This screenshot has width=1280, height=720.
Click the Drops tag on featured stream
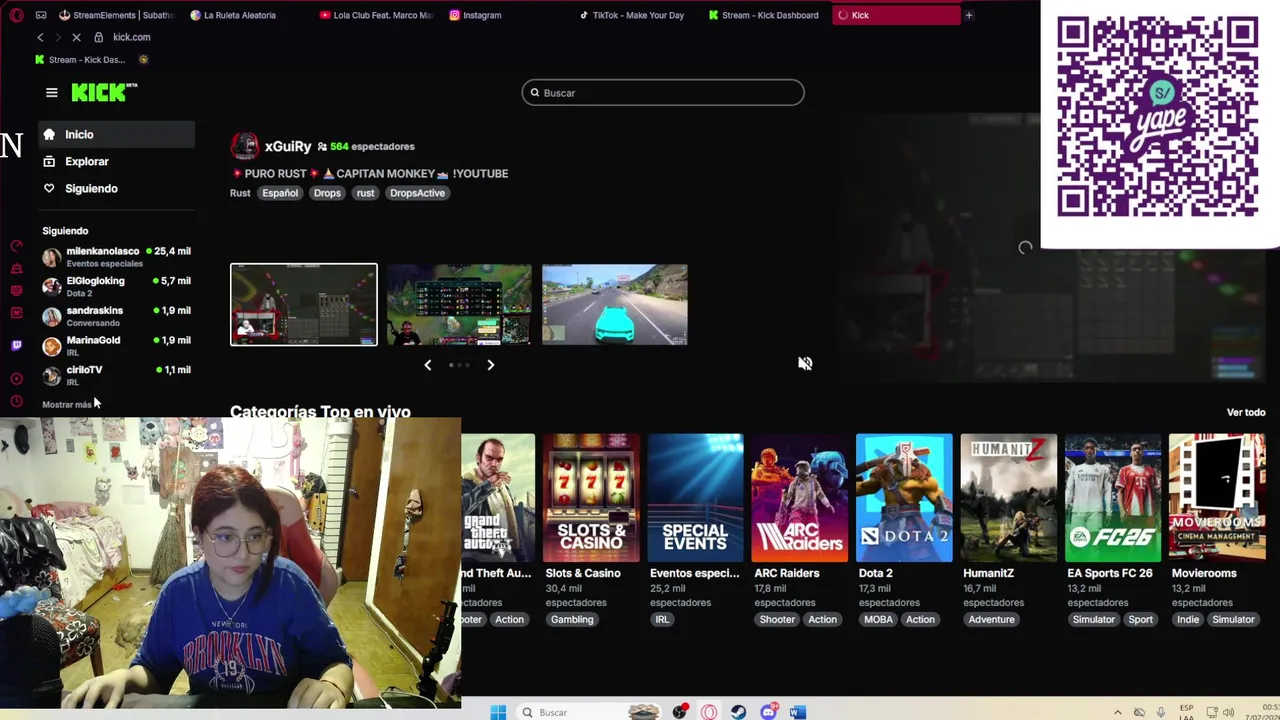(x=327, y=193)
